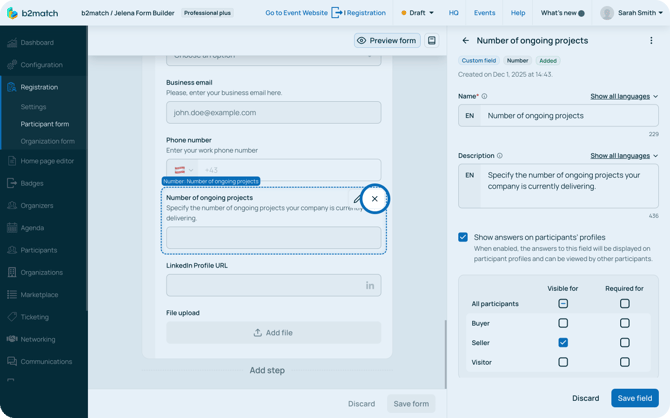The image size is (670, 418).
Task: Click the Preview form button
Action: [x=387, y=41]
